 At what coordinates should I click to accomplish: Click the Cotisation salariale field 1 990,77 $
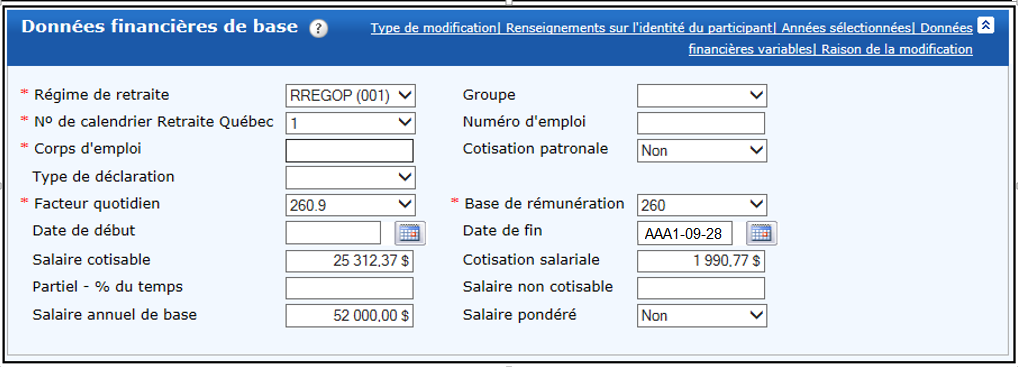(x=701, y=260)
